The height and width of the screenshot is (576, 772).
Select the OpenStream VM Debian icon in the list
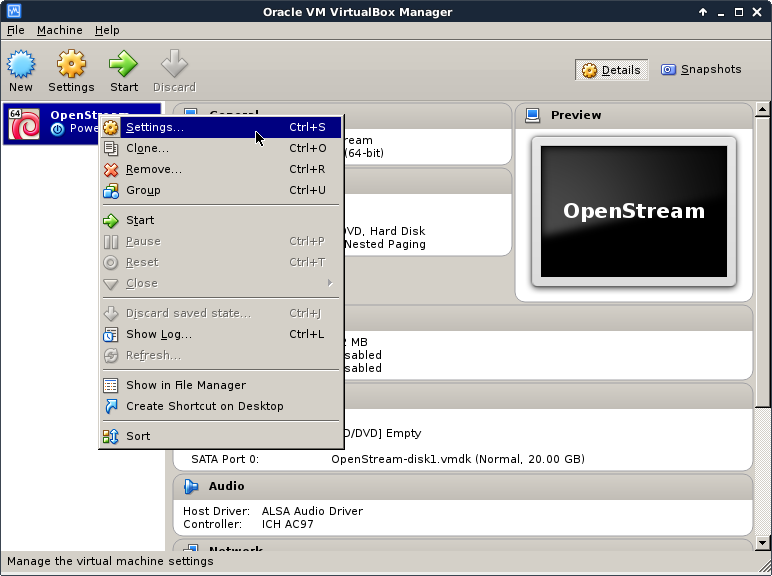[24, 124]
